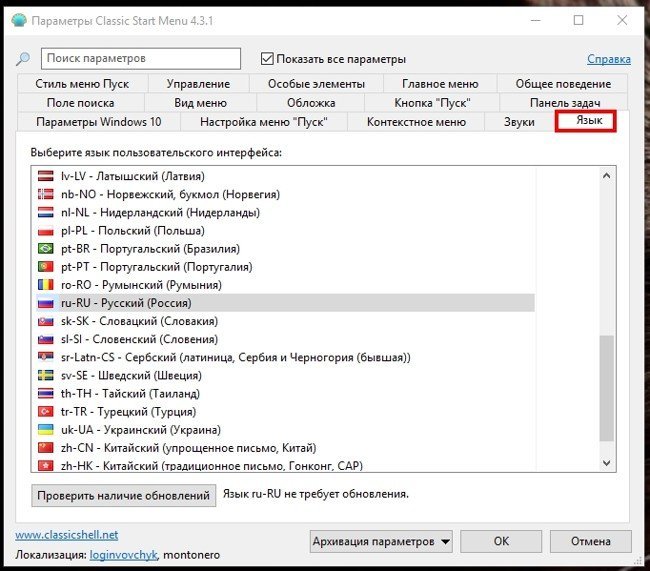The image size is (650, 571).
Task: Click the language list scroll-up arrow
Action: [x=606, y=175]
